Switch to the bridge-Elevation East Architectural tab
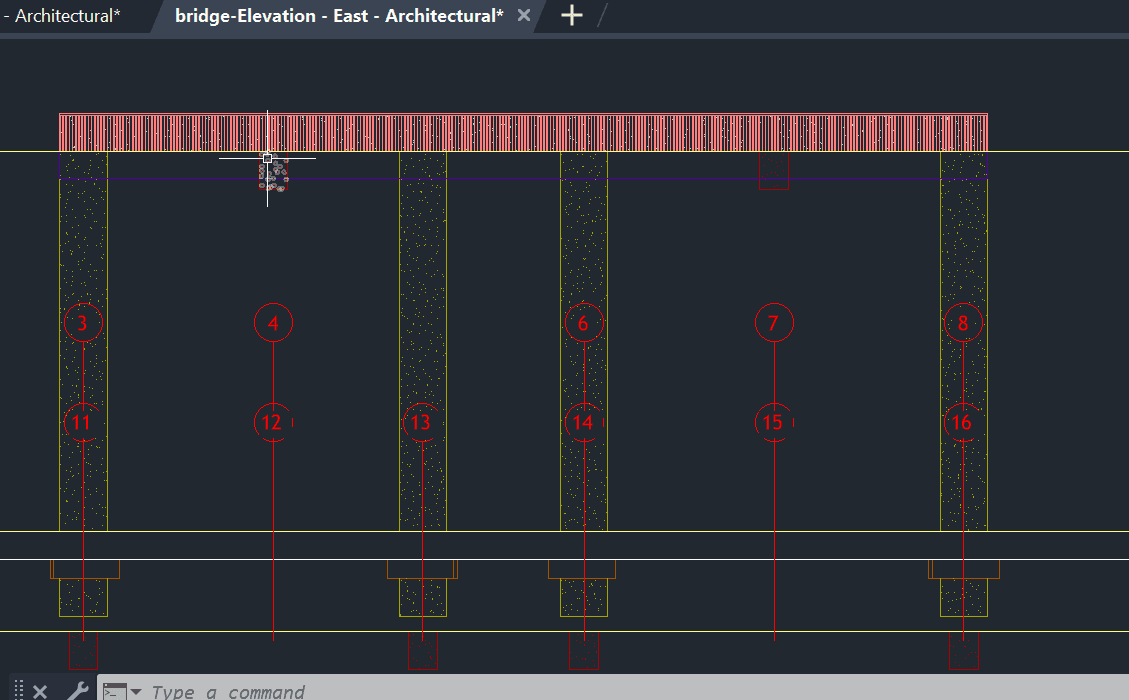The width and height of the screenshot is (1129, 700). tap(339, 16)
